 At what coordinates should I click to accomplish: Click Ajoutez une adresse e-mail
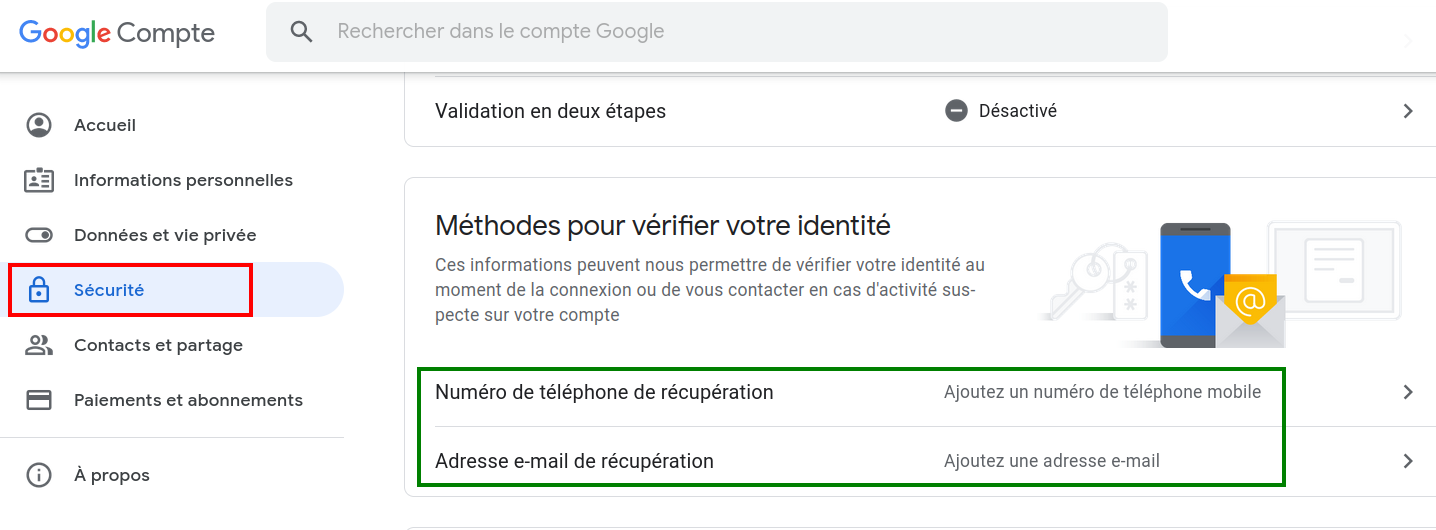click(x=1052, y=461)
